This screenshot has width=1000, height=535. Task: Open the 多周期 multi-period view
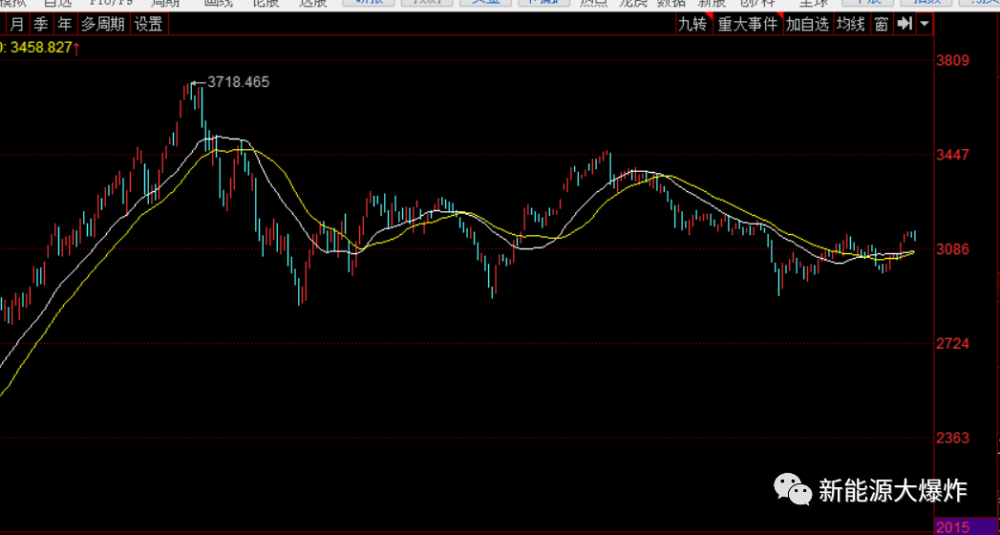(103, 25)
